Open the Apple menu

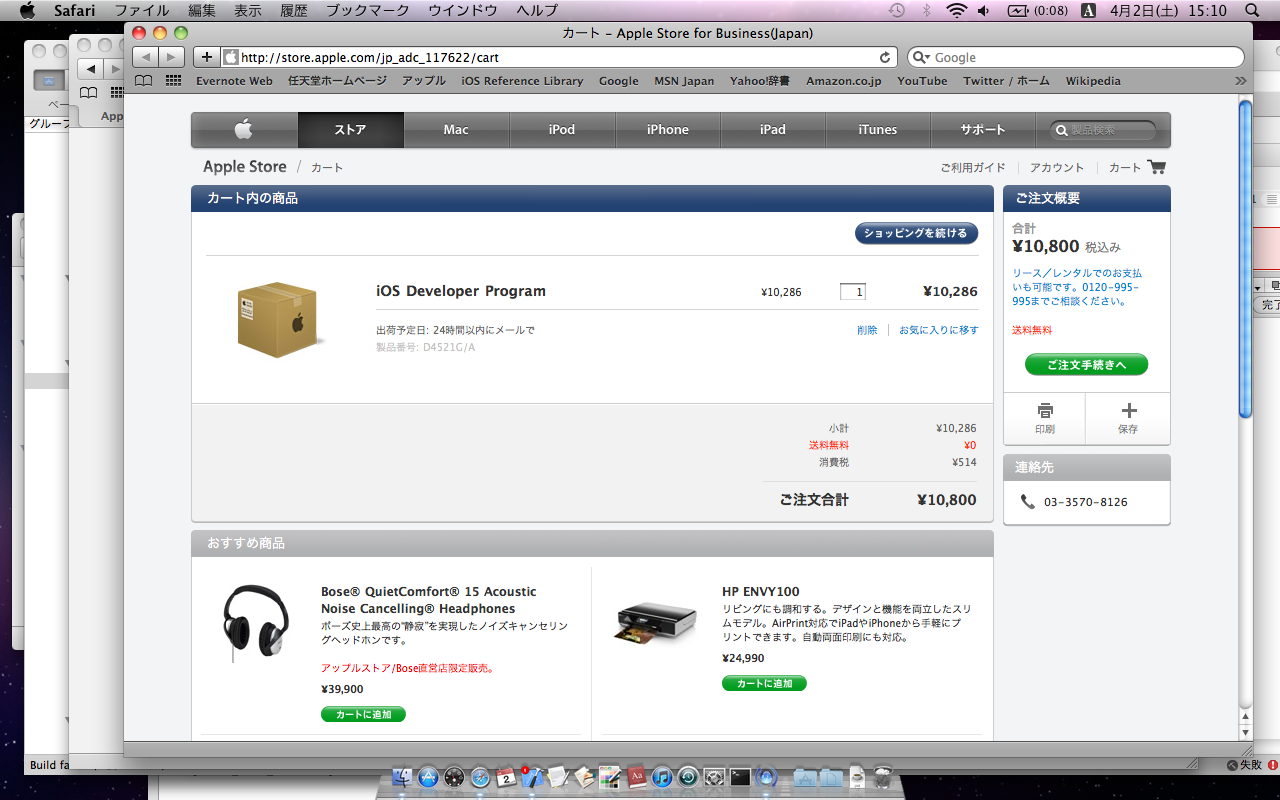[x=27, y=10]
